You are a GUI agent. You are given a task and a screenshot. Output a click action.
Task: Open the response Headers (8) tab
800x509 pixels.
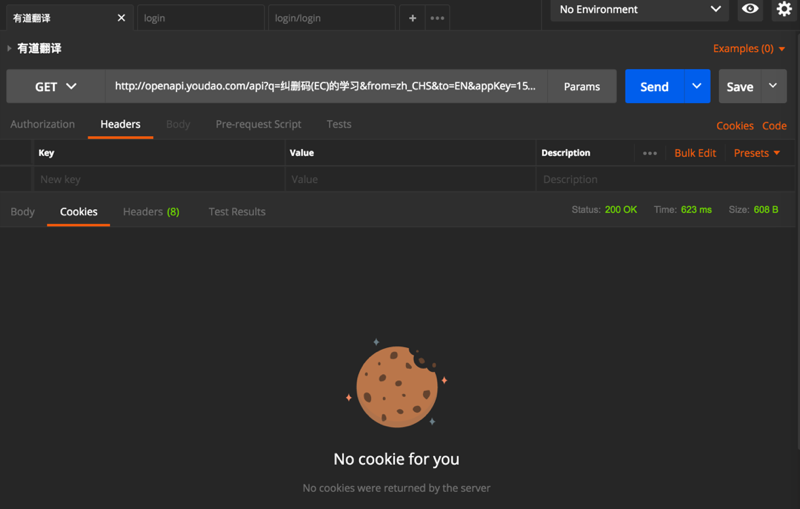coord(151,212)
